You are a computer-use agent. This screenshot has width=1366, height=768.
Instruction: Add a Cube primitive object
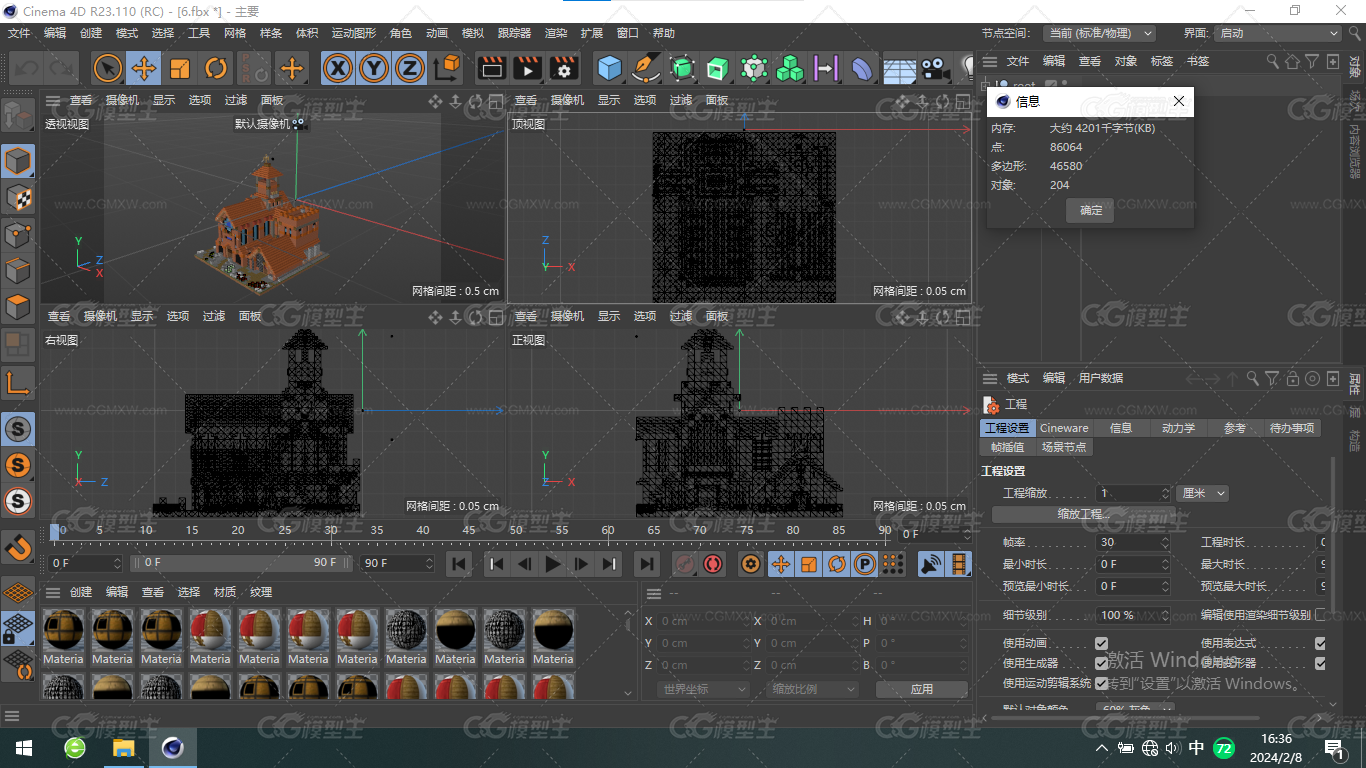pyautogui.click(x=609, y=68)
